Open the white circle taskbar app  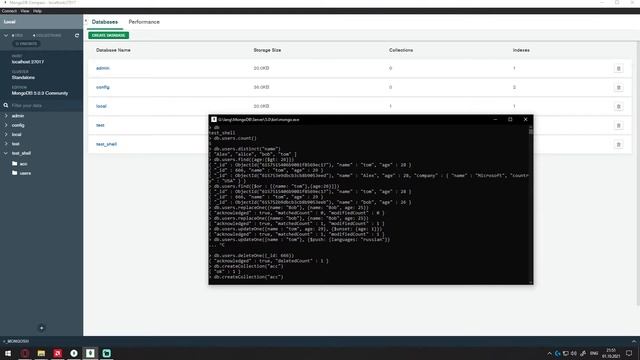74,353
